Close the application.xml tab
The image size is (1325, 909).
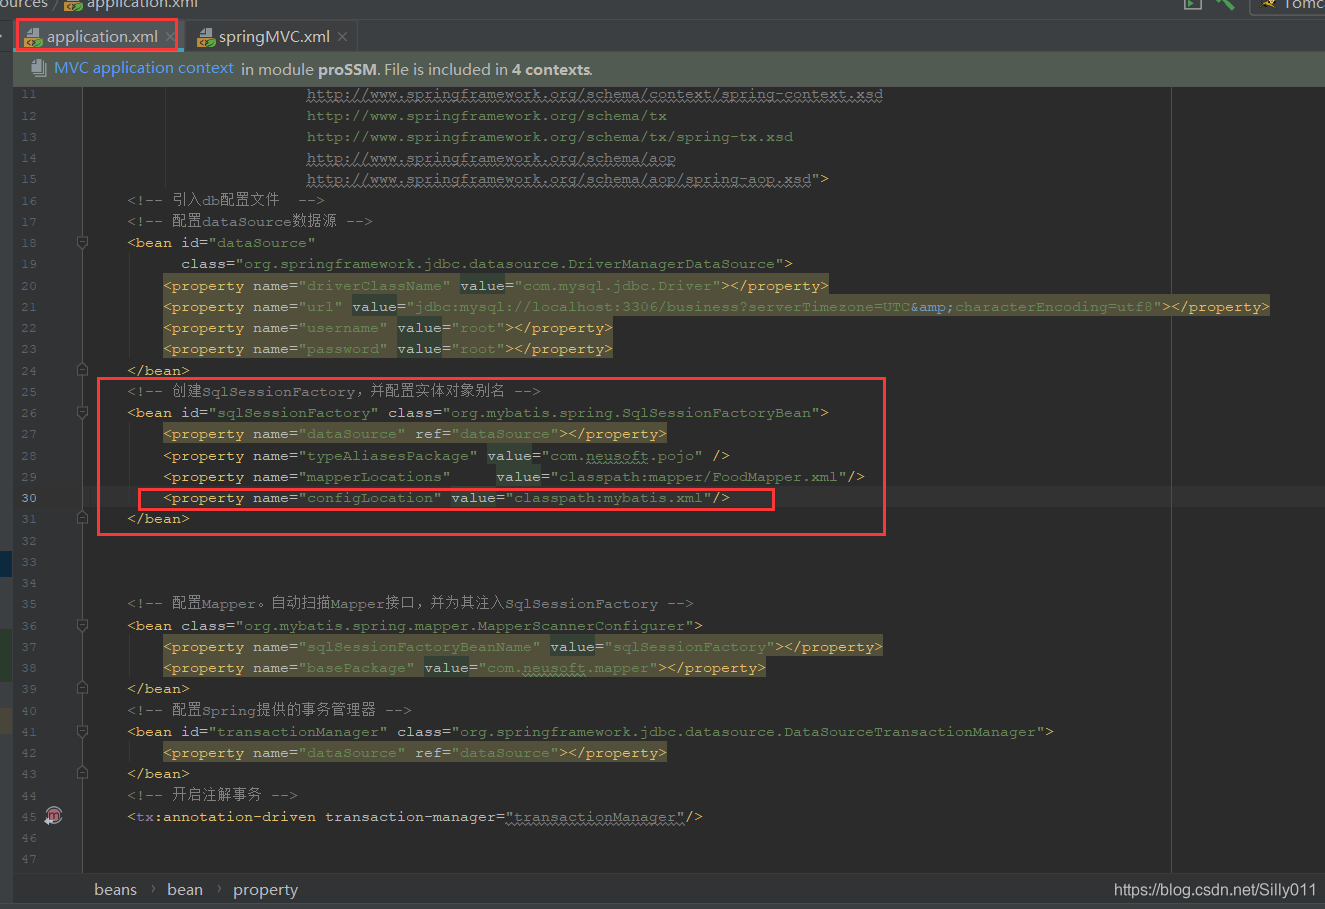tap(171, 37)
